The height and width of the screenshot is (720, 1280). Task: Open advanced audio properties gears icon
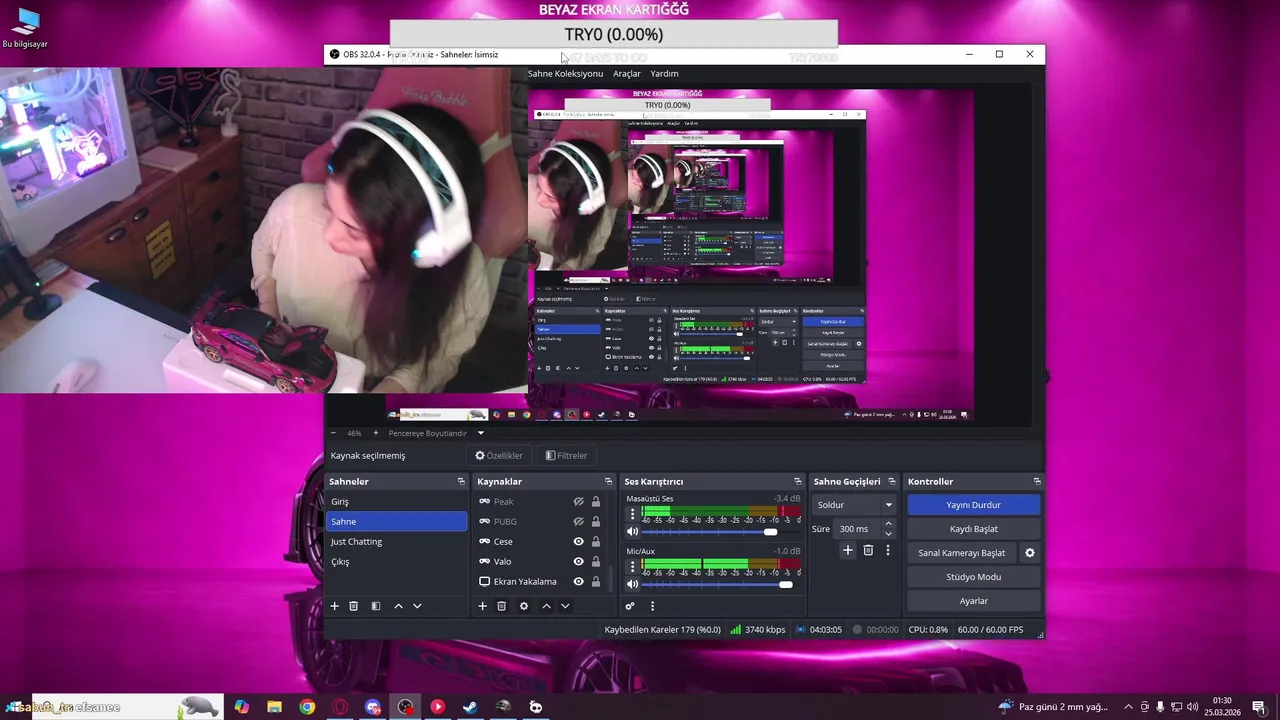pyautogui.click(x=630, y=606)
